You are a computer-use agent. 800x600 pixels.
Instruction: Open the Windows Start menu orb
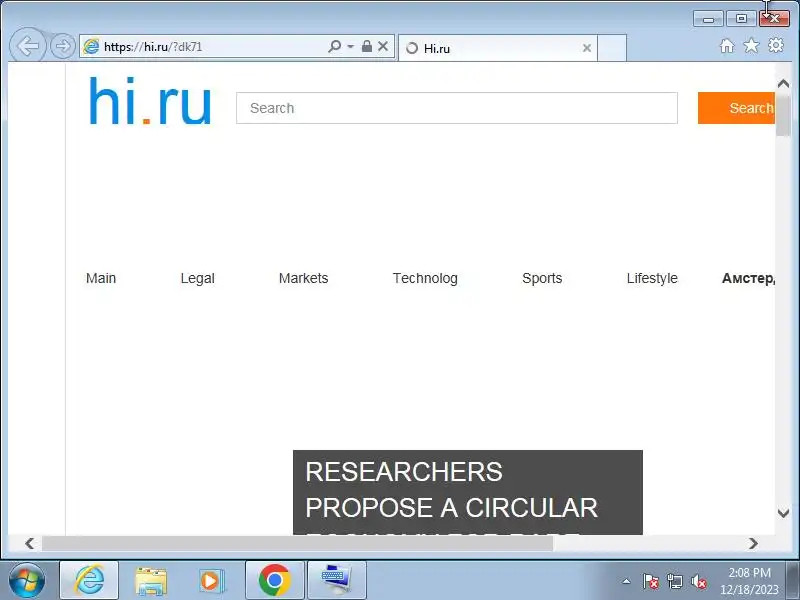[x=27, y=580]
